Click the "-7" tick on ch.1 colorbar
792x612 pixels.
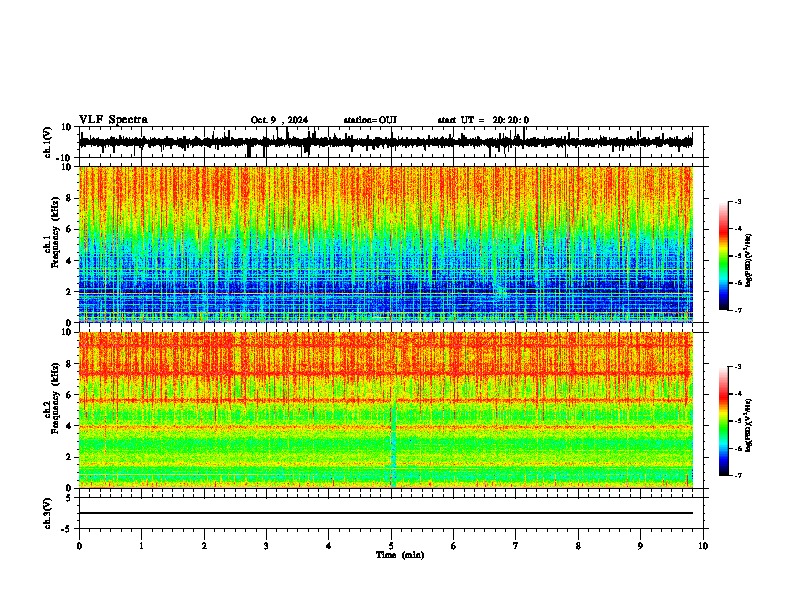pos(737,310)
